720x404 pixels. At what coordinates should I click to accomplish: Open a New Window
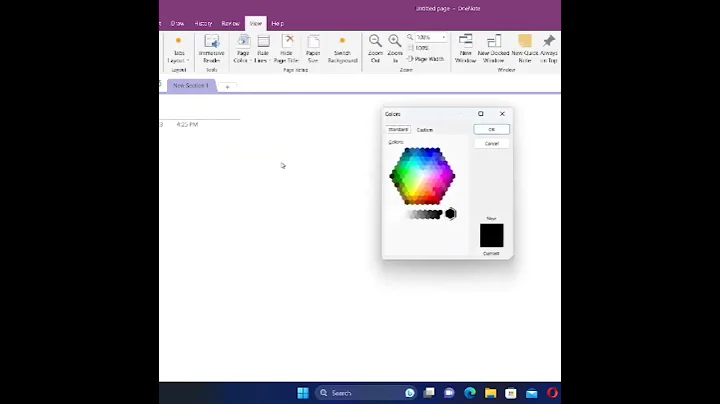pos(465,49)
